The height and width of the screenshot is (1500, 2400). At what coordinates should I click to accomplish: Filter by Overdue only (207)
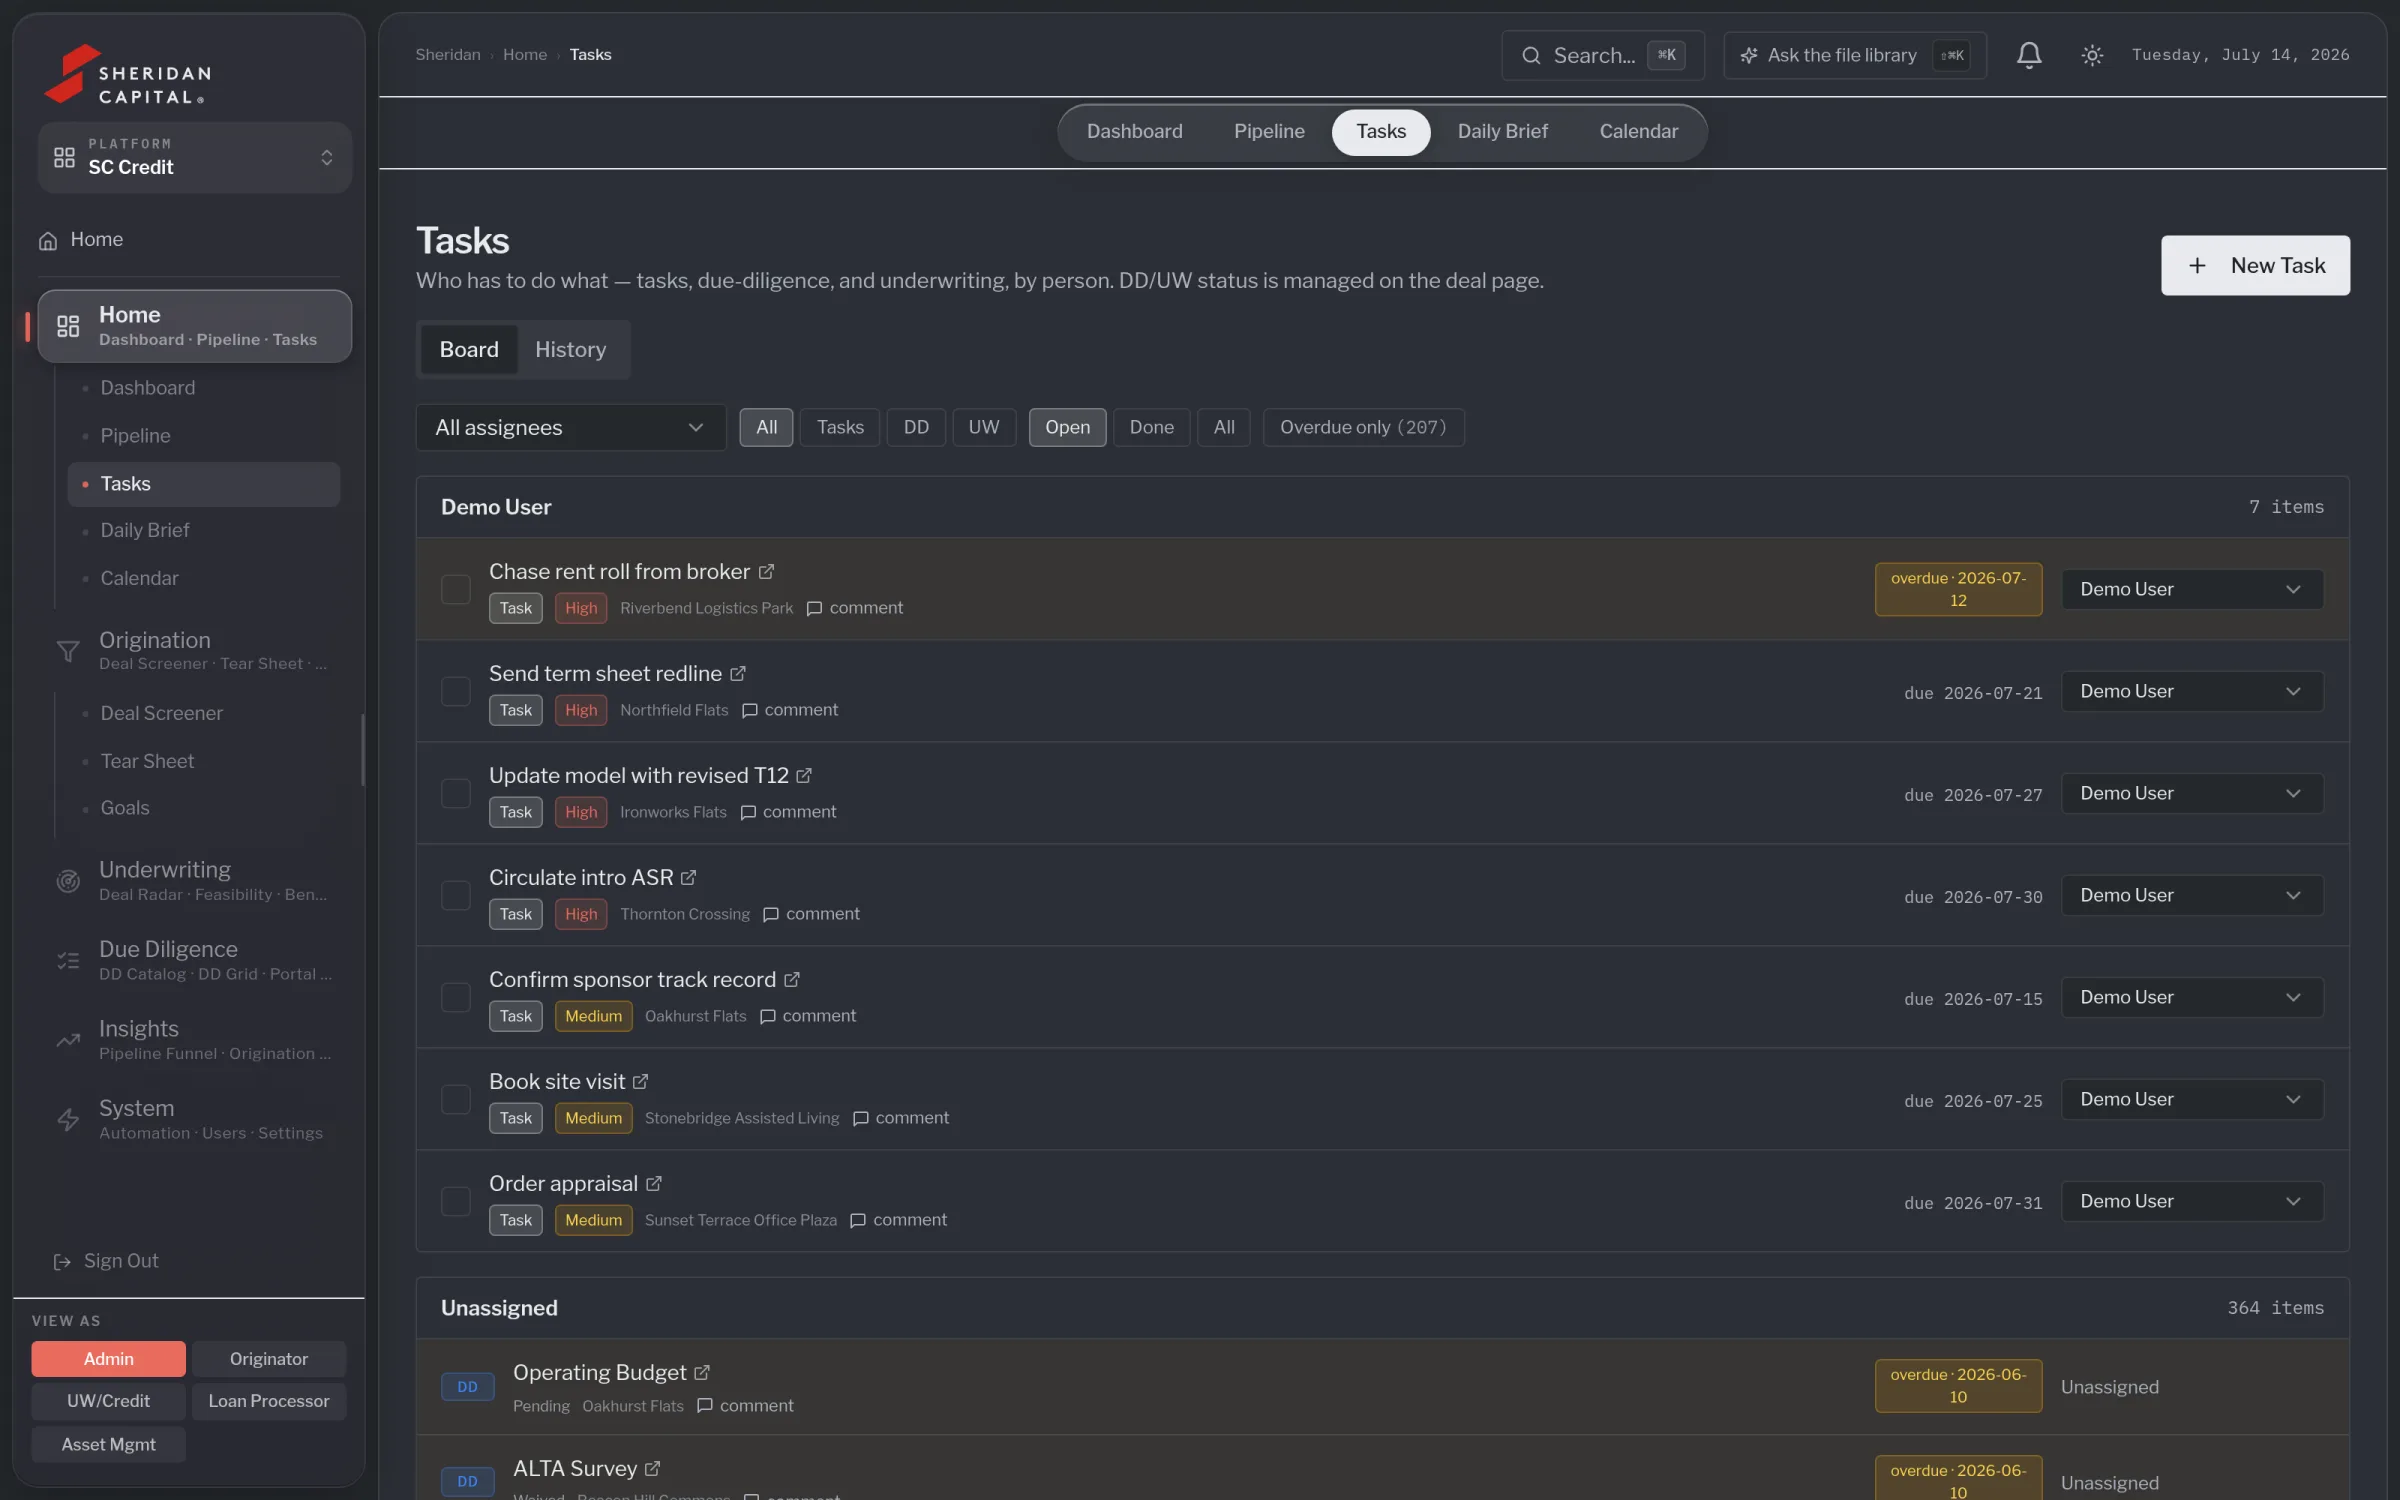coord(1363,428)
